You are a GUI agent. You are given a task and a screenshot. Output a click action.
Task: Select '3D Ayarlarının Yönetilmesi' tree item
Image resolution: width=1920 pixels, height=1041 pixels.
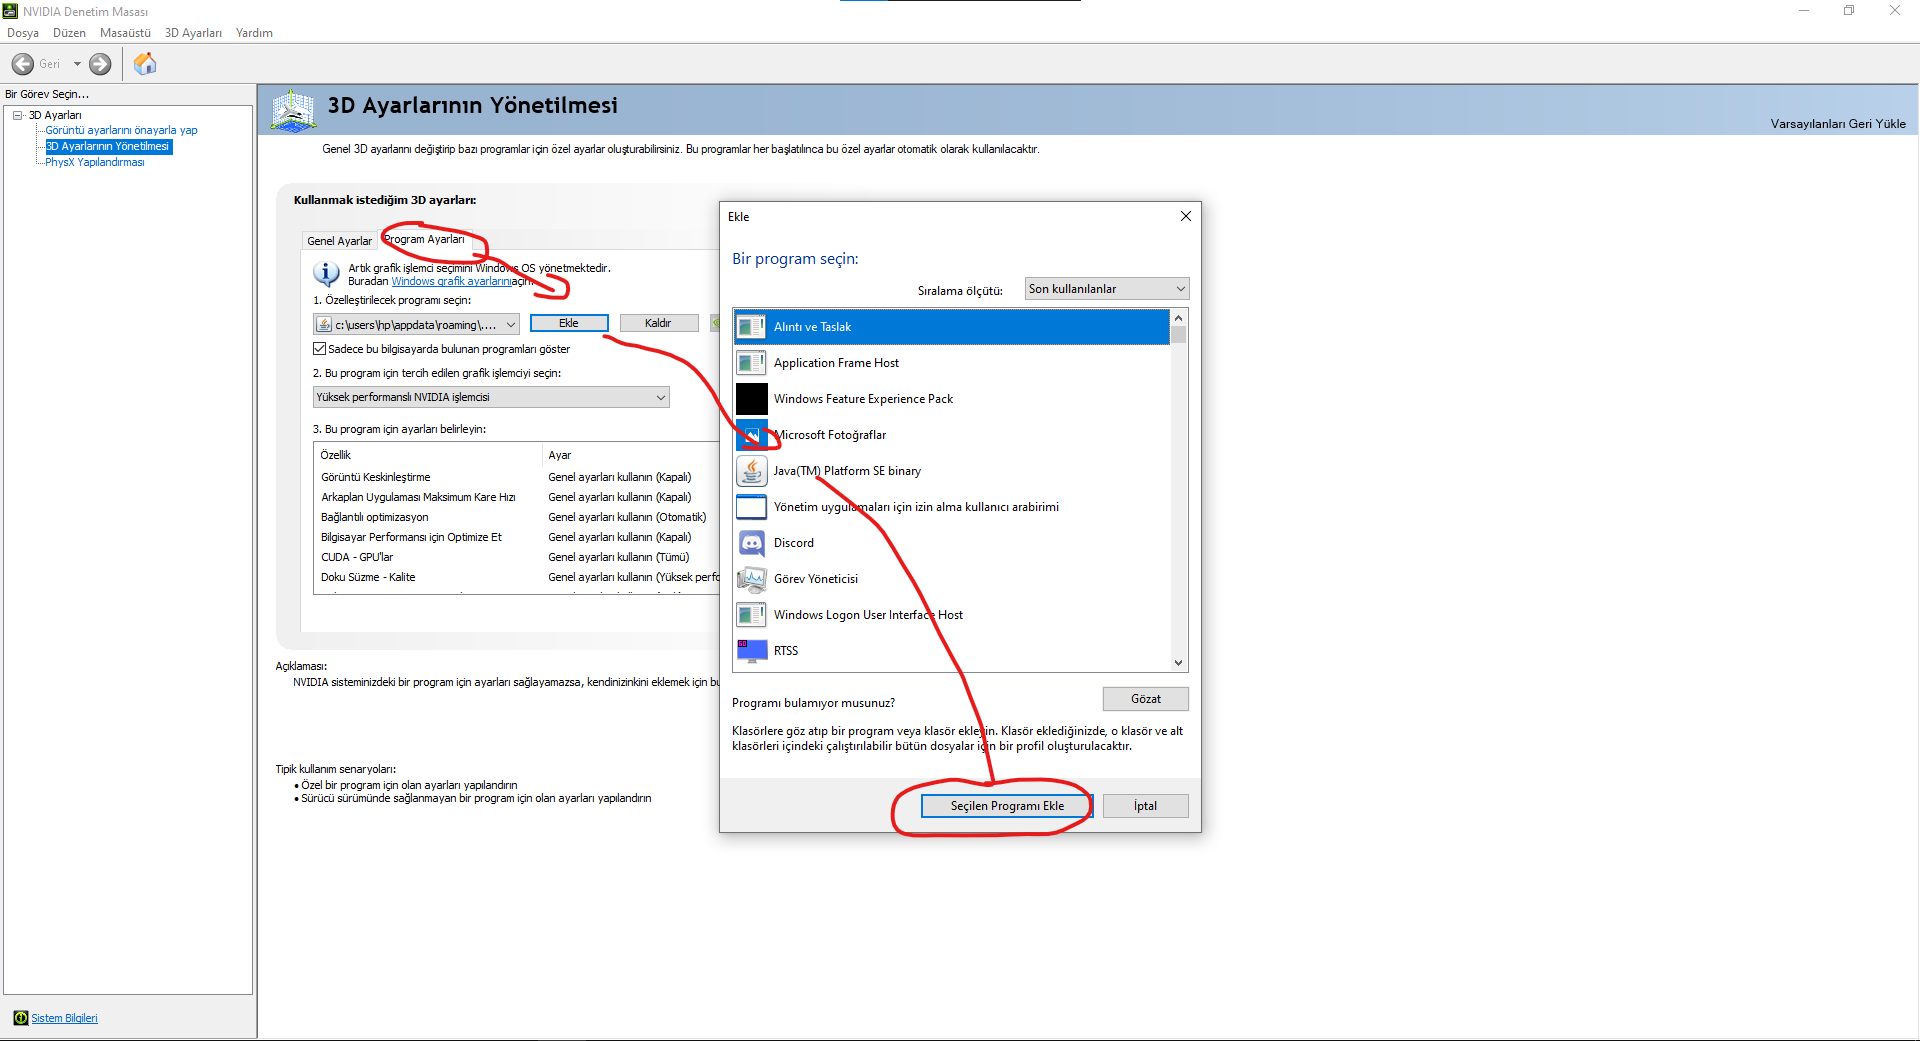click(x=108, y=146)
